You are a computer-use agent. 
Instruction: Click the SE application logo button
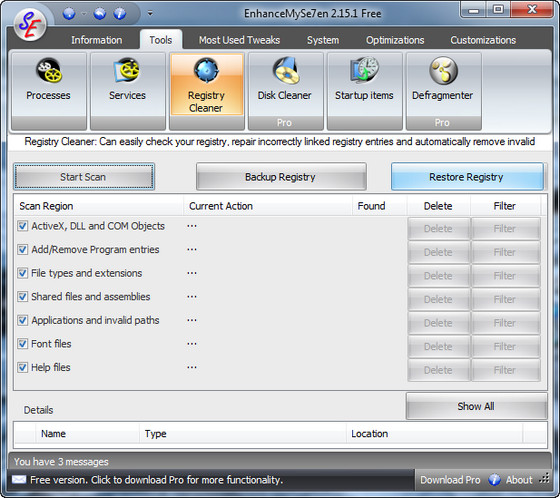pos(30,25)
